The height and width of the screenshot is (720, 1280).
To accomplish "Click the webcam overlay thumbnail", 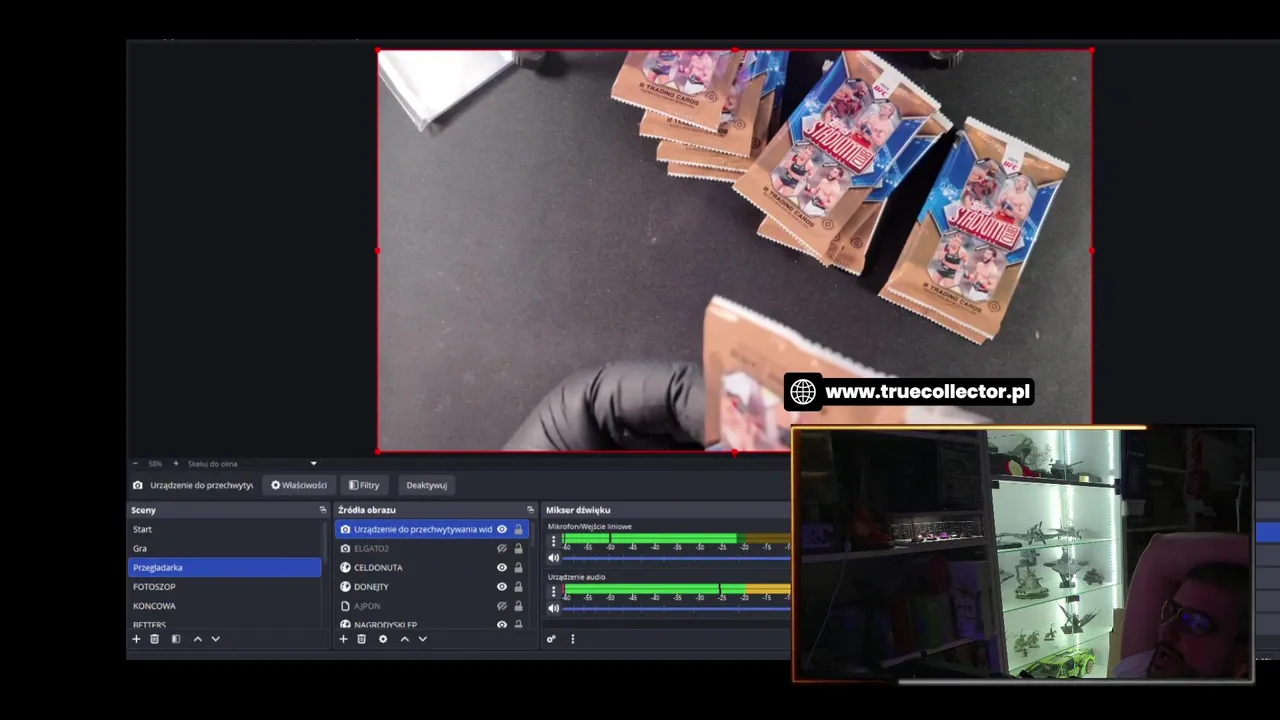I will point(1022,555).
